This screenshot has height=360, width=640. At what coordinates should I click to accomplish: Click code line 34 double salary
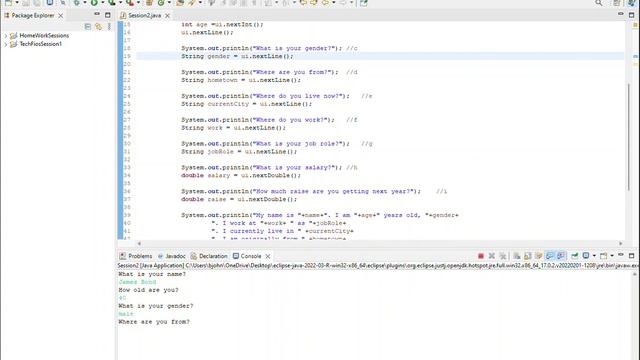241,176
